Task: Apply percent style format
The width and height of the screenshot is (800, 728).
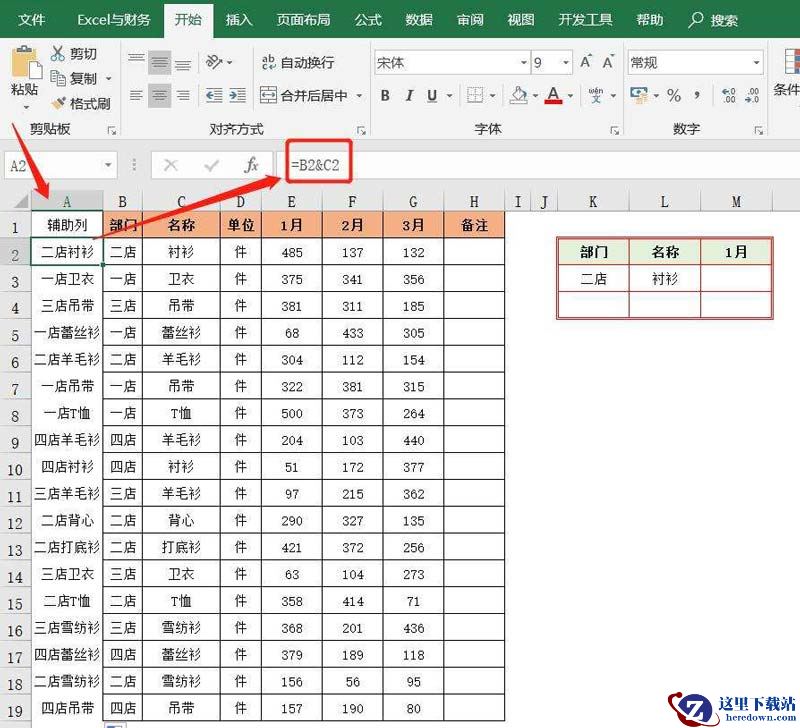Action: tap(674, 95)
